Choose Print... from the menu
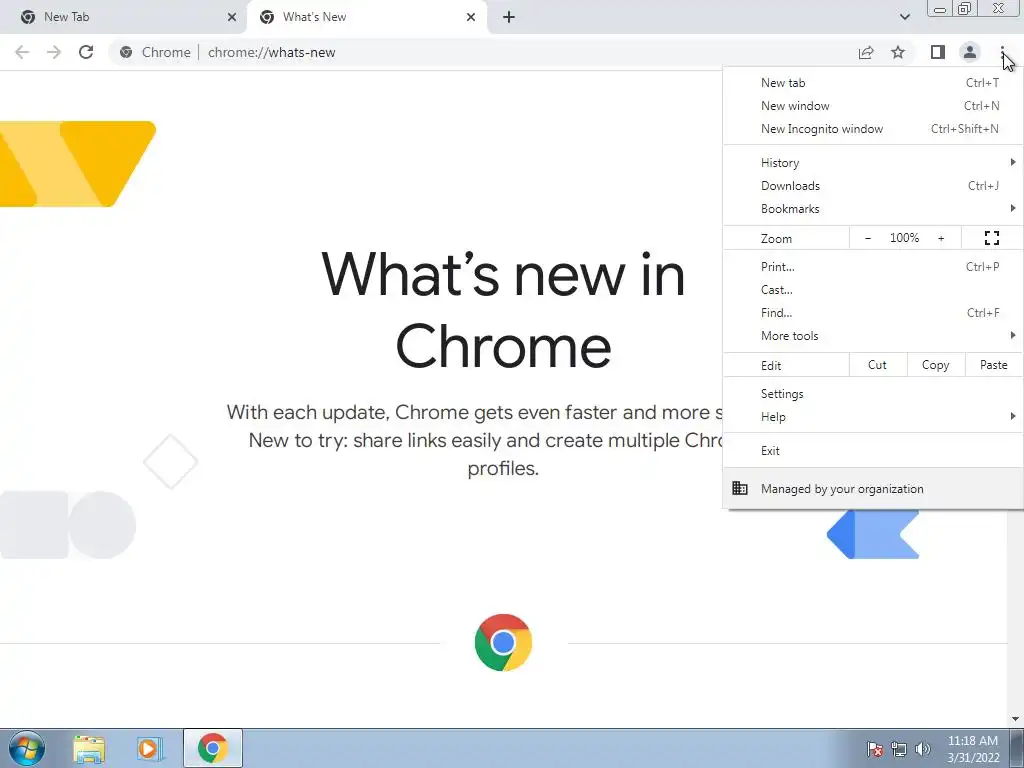Screen dimensions: 1024x768 [x=873, y=266]
